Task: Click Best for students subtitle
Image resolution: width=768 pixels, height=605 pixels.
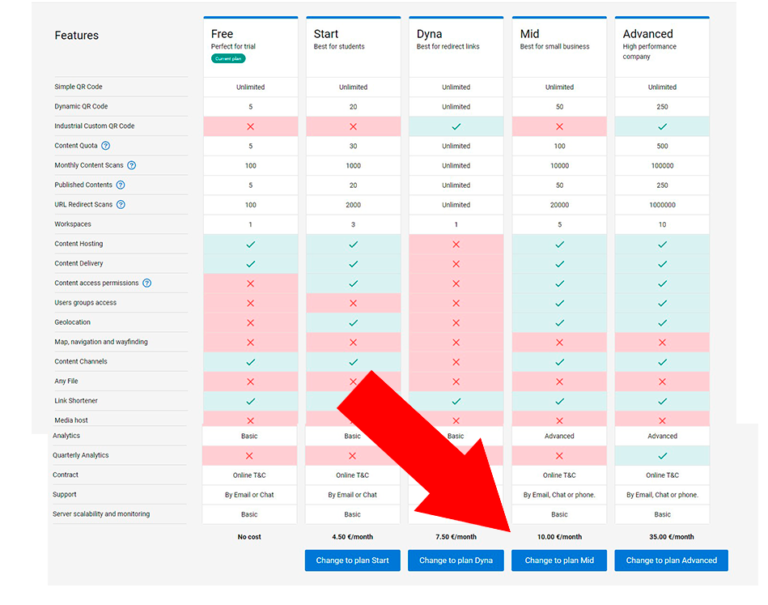Action: point(339,47)
